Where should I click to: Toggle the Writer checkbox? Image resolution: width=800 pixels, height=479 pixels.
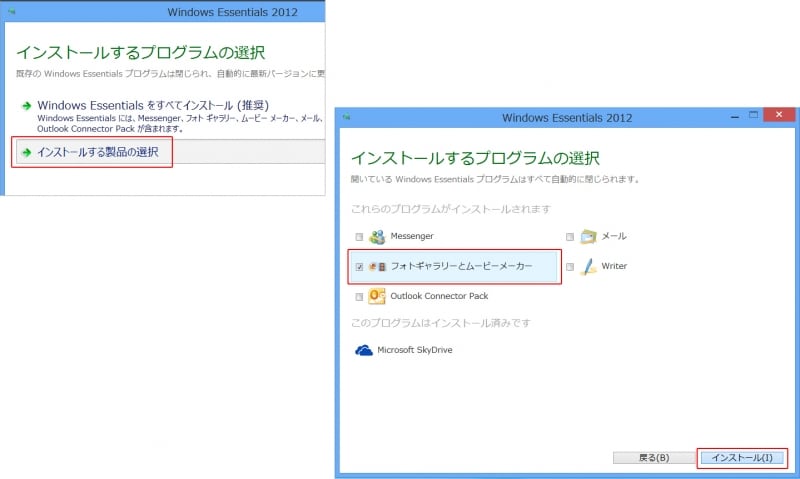(x=570, y=267)
